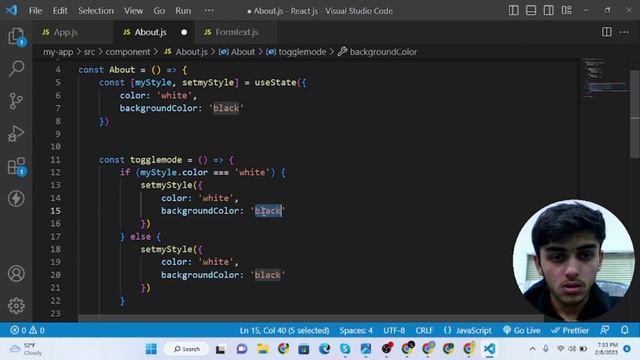
Task: Change line ending via CRLF status item
Action: click(424, 330)
